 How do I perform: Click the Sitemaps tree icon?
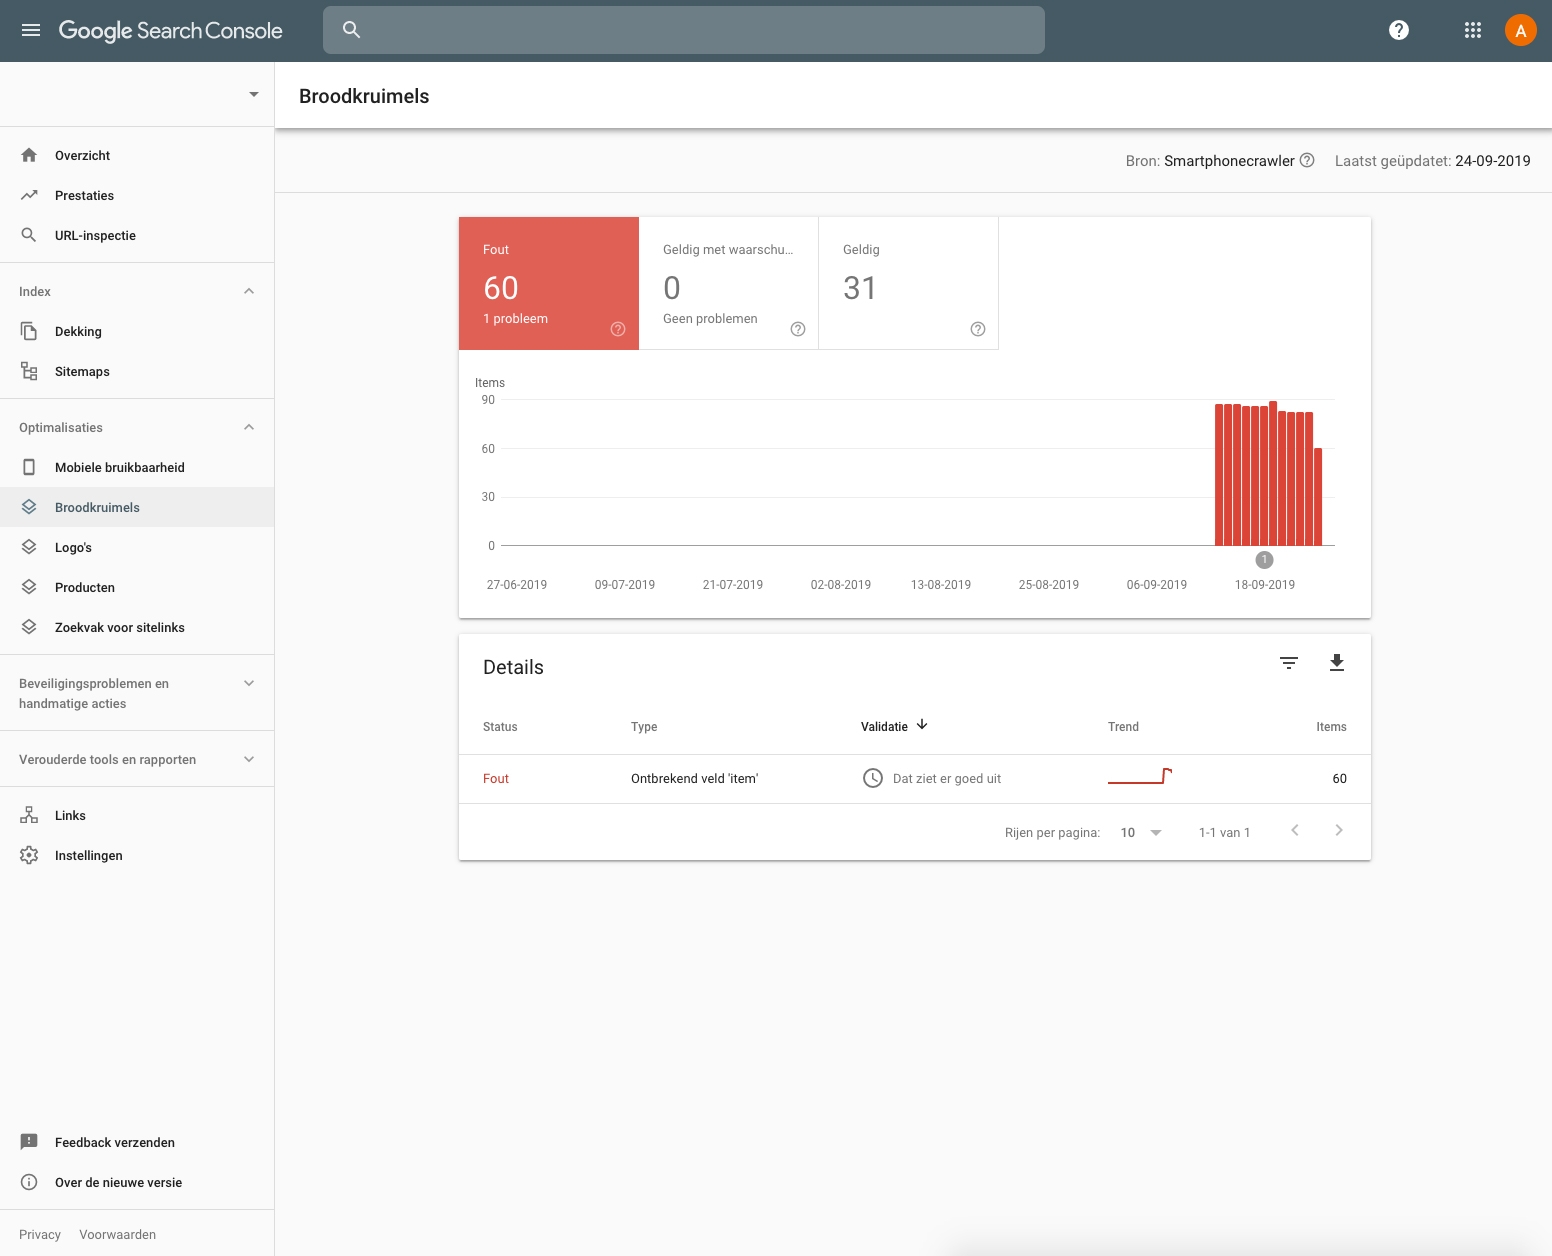coord(29,371)
